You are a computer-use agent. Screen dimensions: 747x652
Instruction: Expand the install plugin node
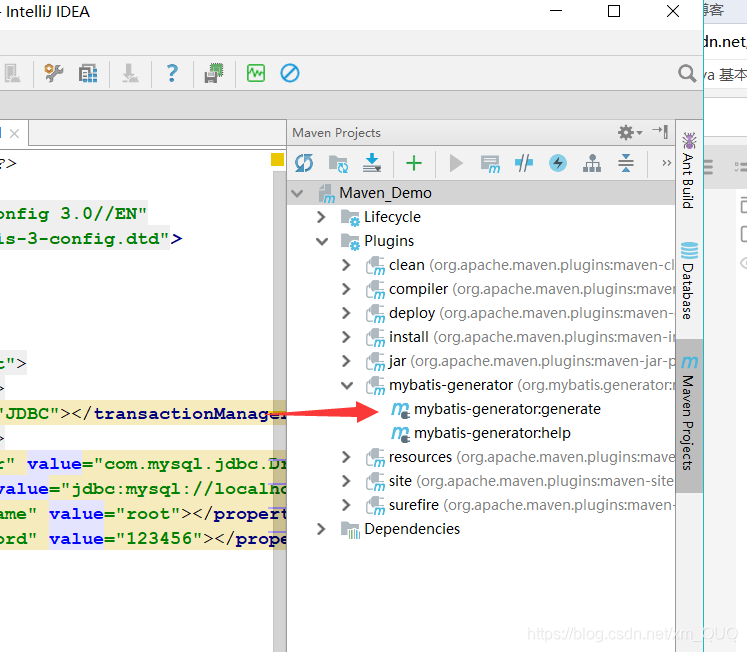pos(346,337)
